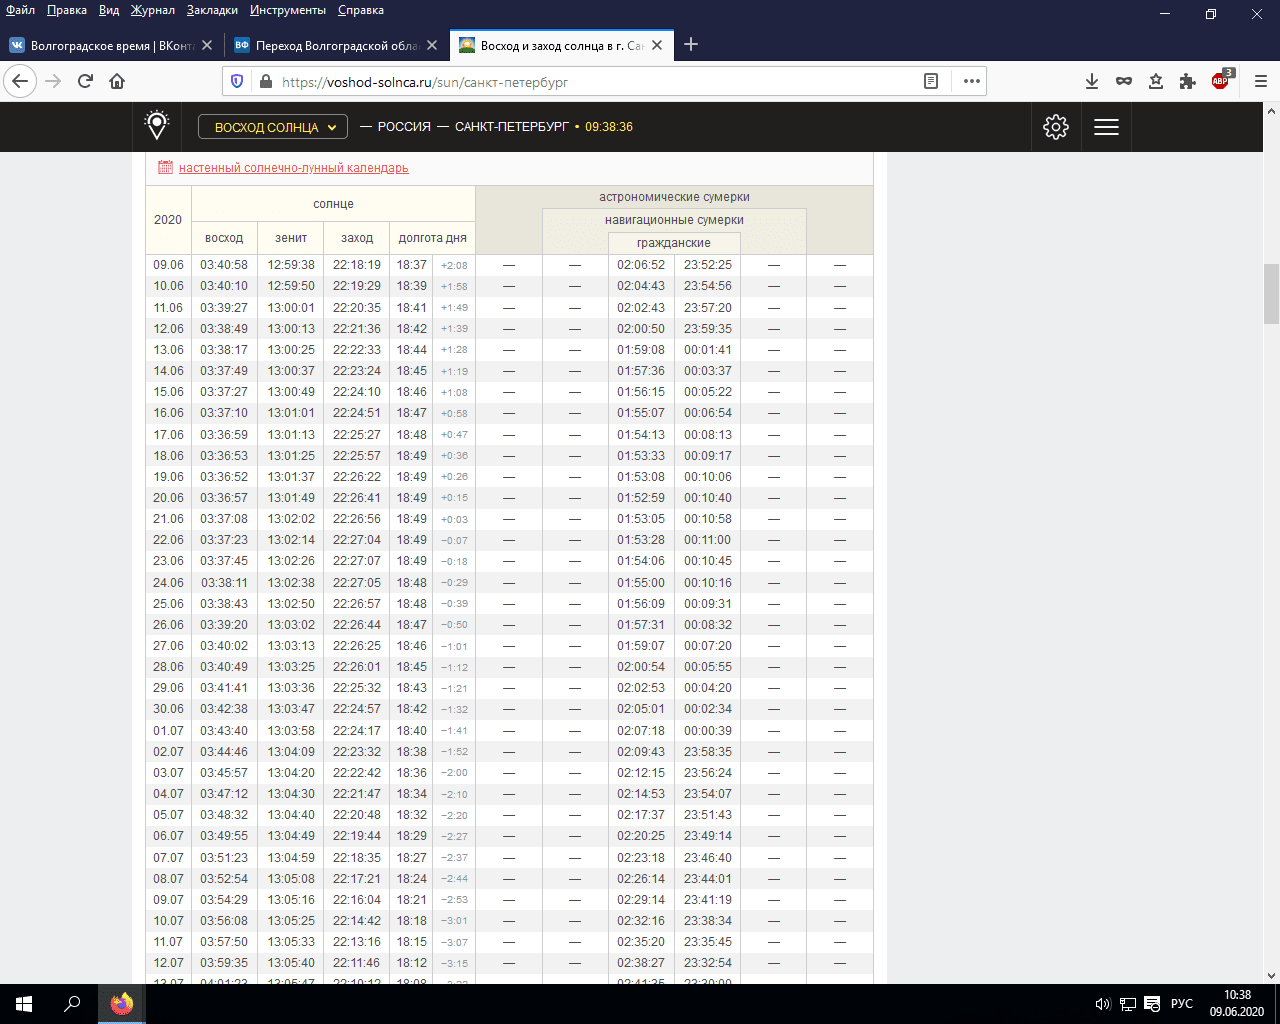Close the Volgograd time VK tab
Screen dimensions: 1280x1024
(207, 45)
